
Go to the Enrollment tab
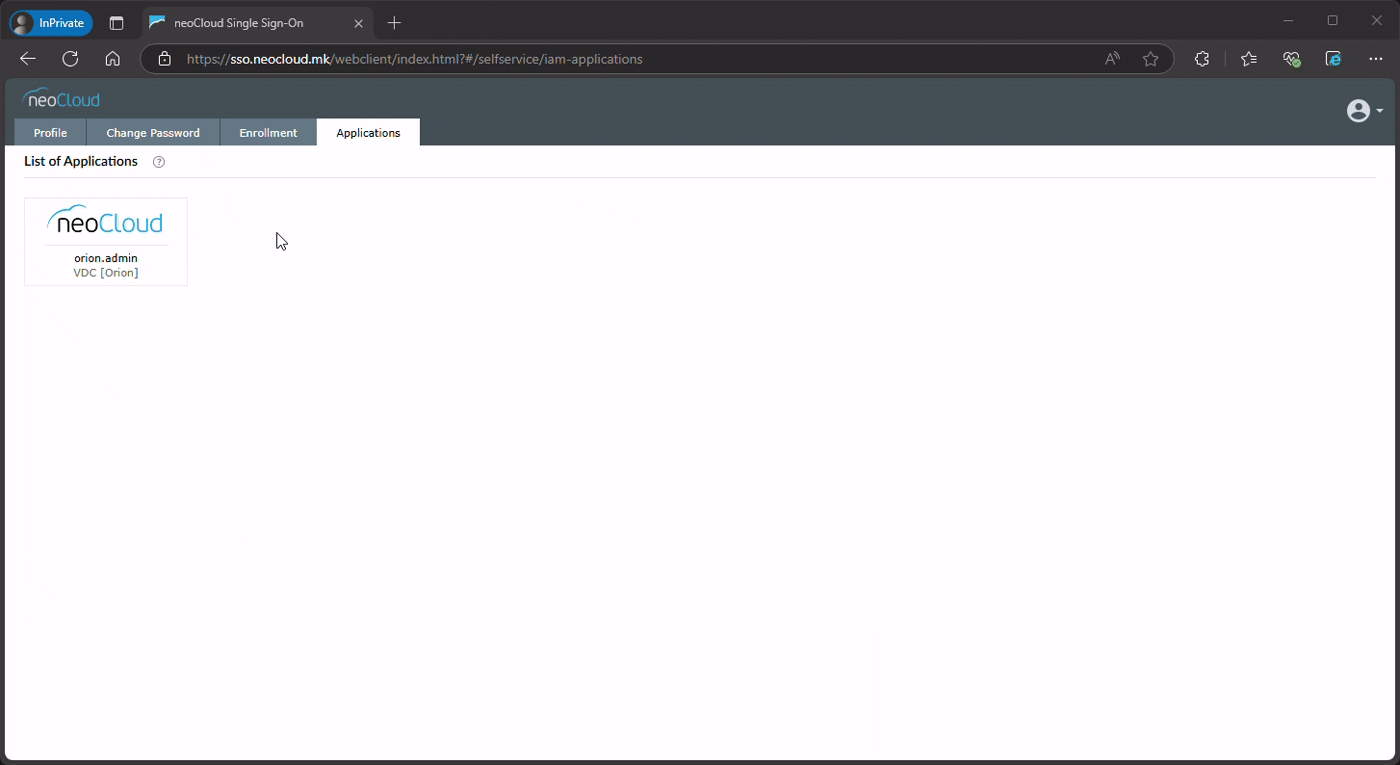[x=268, y=133]
